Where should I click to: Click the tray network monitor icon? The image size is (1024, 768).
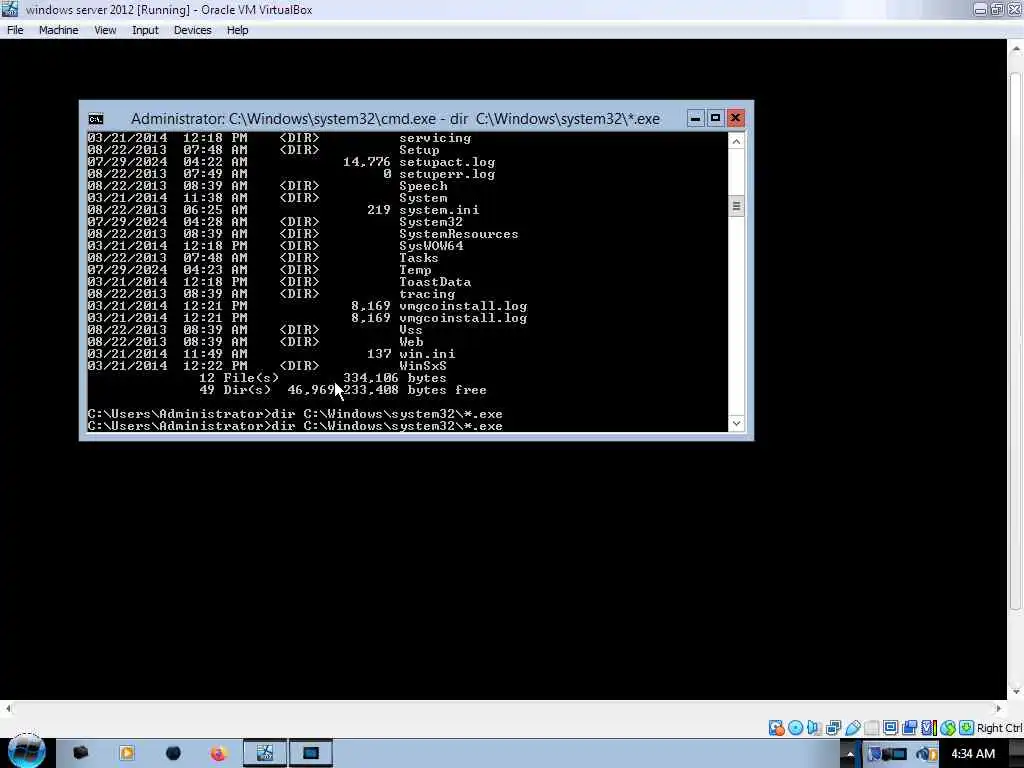(x=897, y=754)
